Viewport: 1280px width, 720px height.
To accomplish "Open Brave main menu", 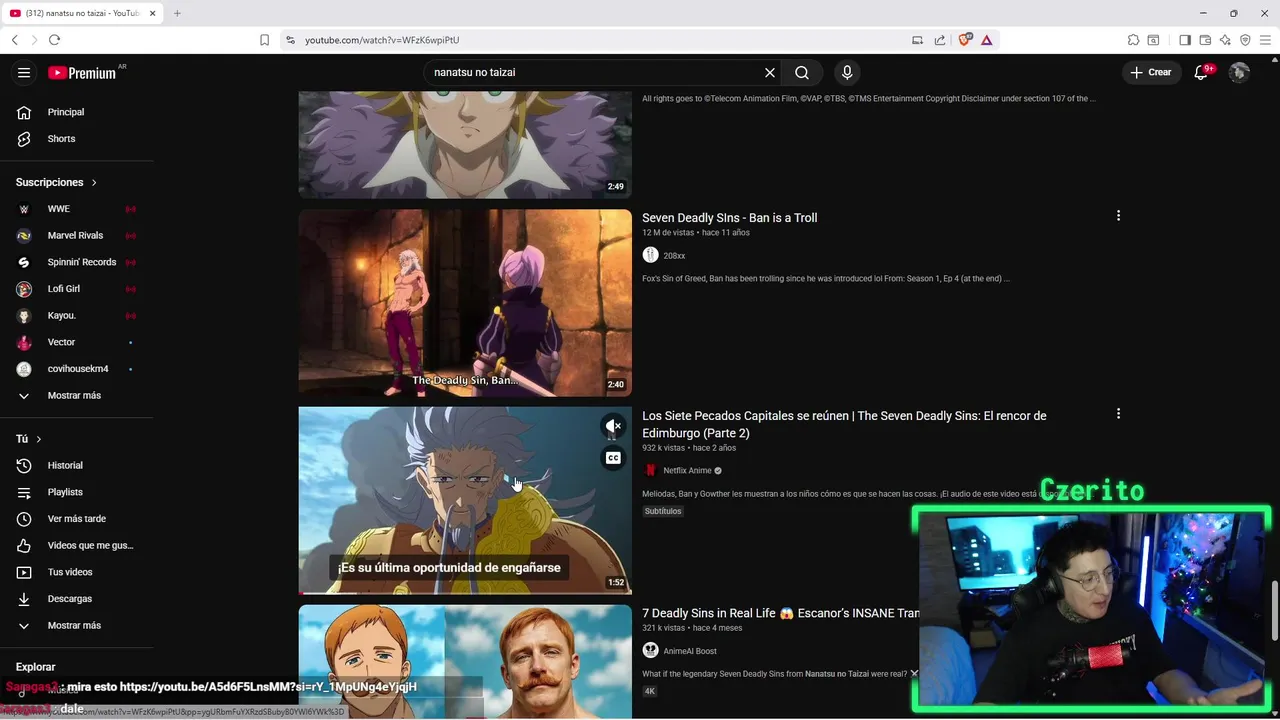I will click(1265, 40).
